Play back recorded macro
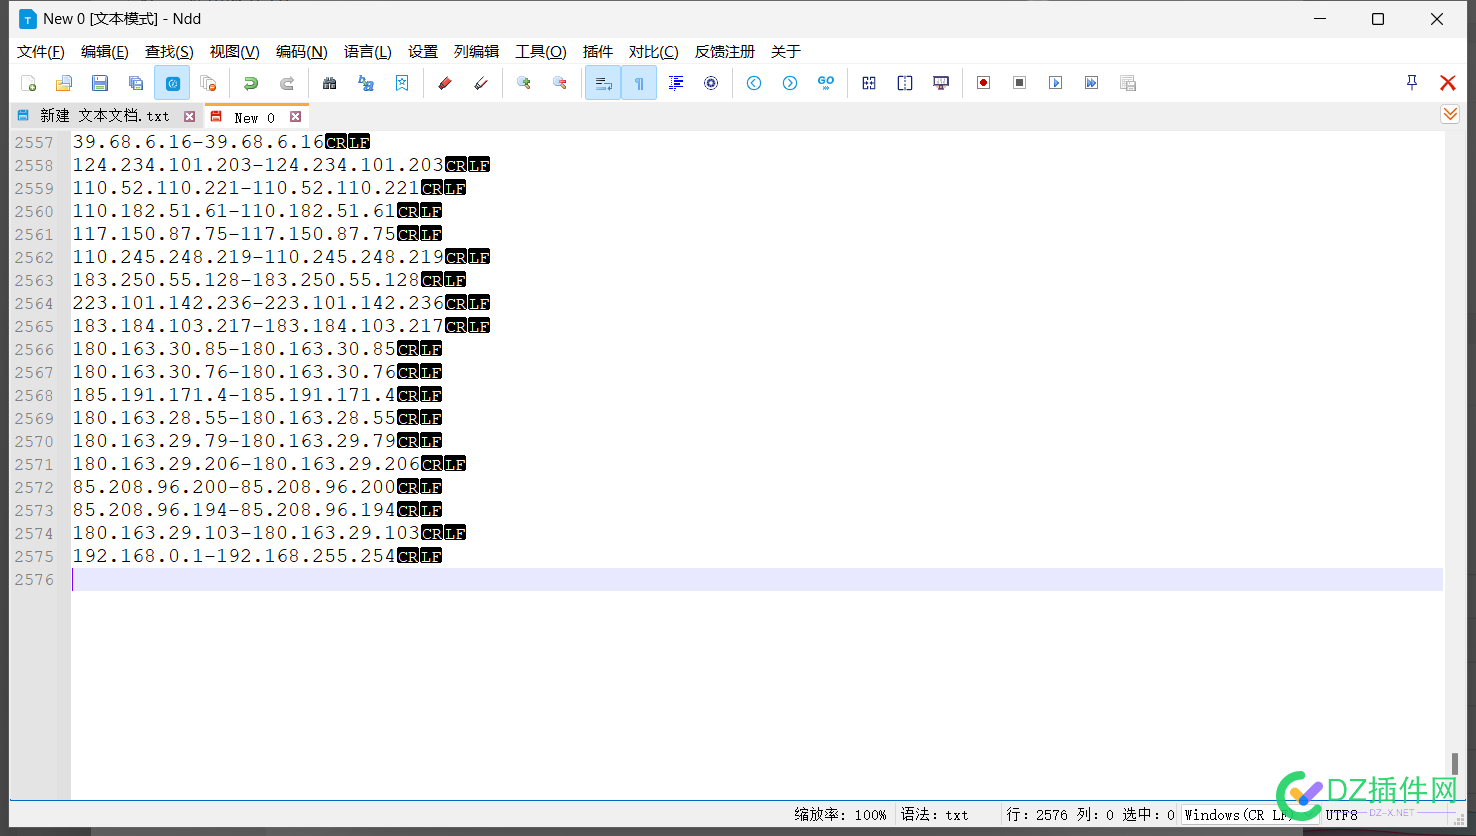Image resolution: width=1476 pixels, height=836 pixels. [x=1056, y=83]
